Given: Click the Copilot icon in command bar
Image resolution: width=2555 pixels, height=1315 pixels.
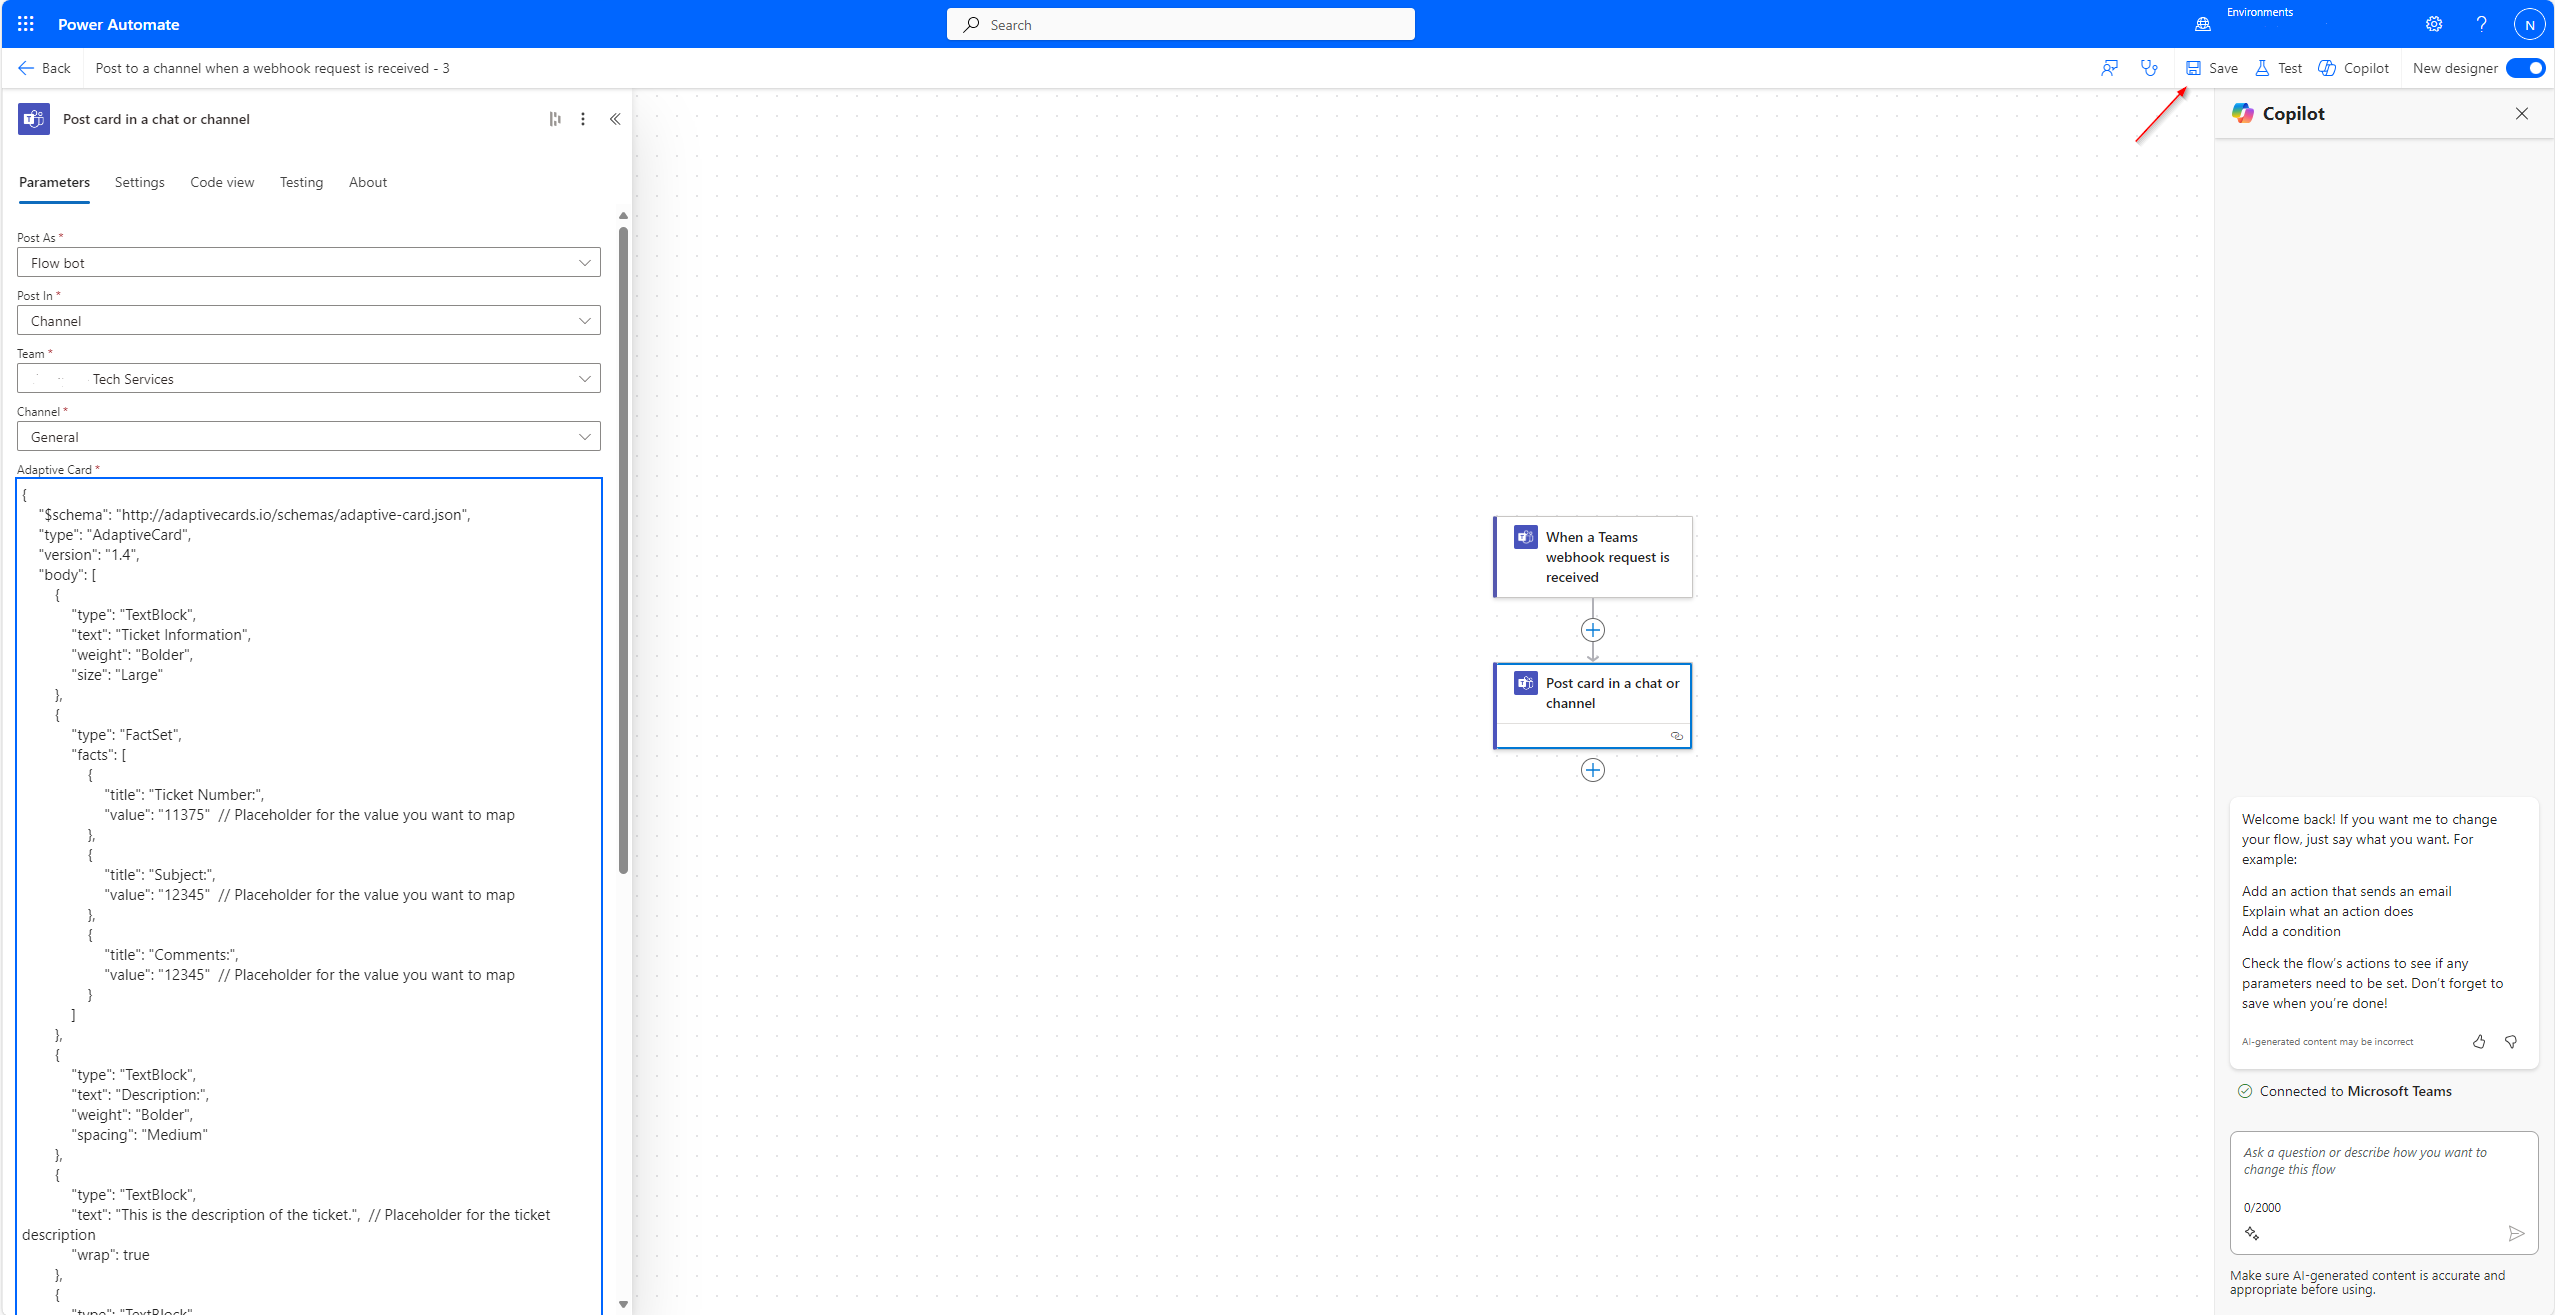Looking at the screenshot, I should coord(2327,68).
